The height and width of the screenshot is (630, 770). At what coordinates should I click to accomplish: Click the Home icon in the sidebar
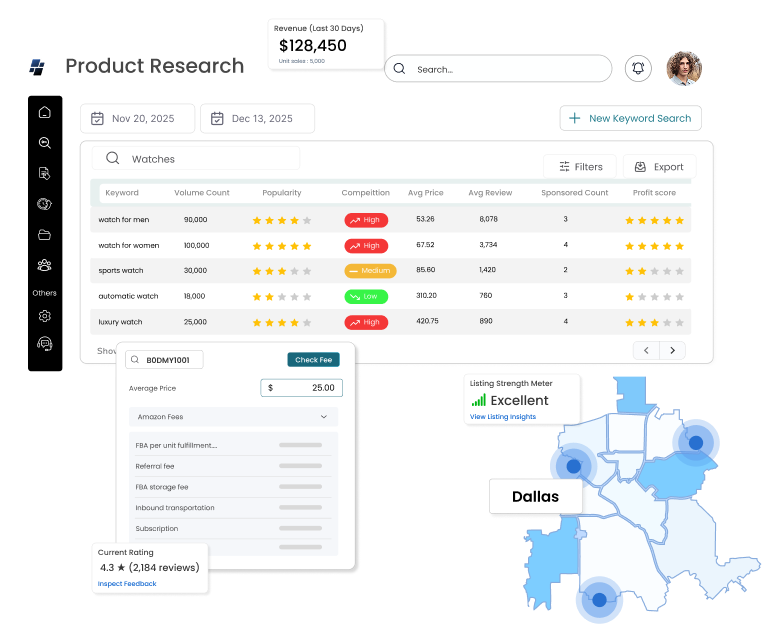(x=45, y=112)
